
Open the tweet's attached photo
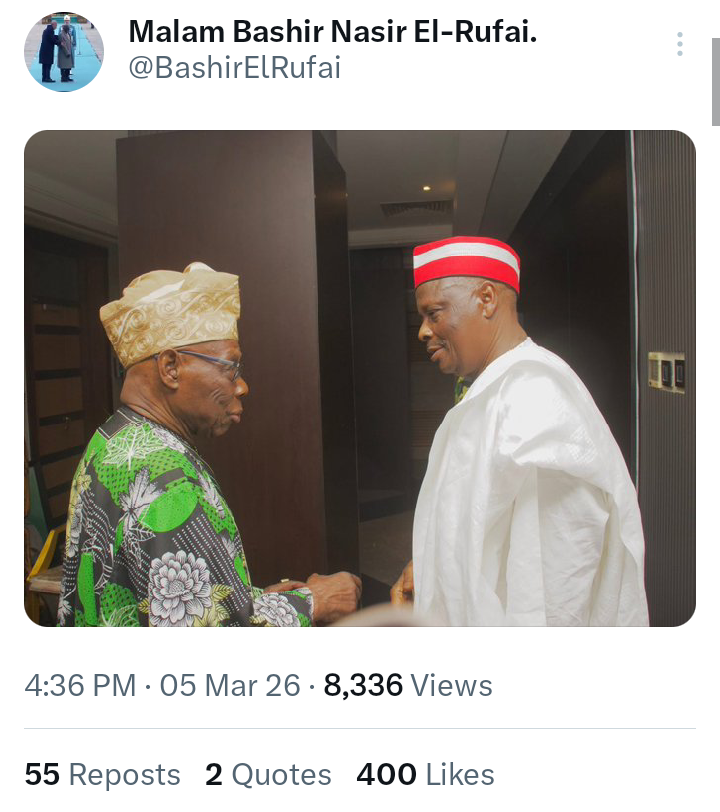360,378
